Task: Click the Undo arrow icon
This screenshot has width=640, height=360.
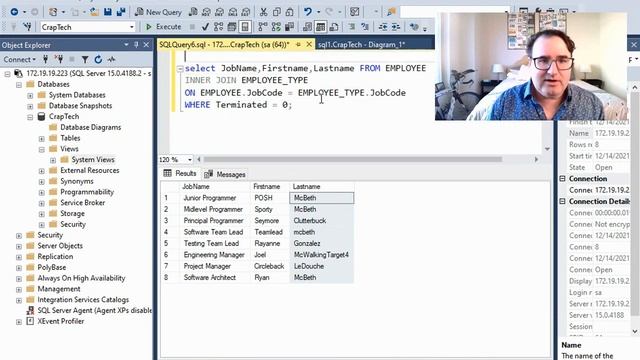Action: [x=308, y=12]
